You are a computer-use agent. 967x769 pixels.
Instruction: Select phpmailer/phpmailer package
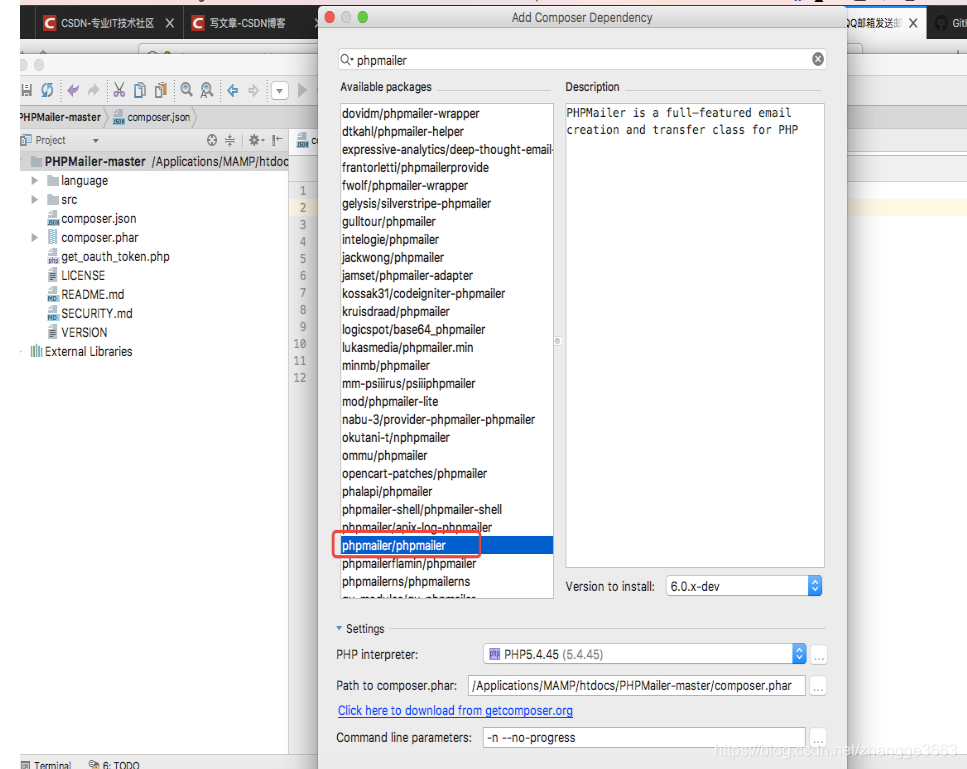click(x=447, y=546)
